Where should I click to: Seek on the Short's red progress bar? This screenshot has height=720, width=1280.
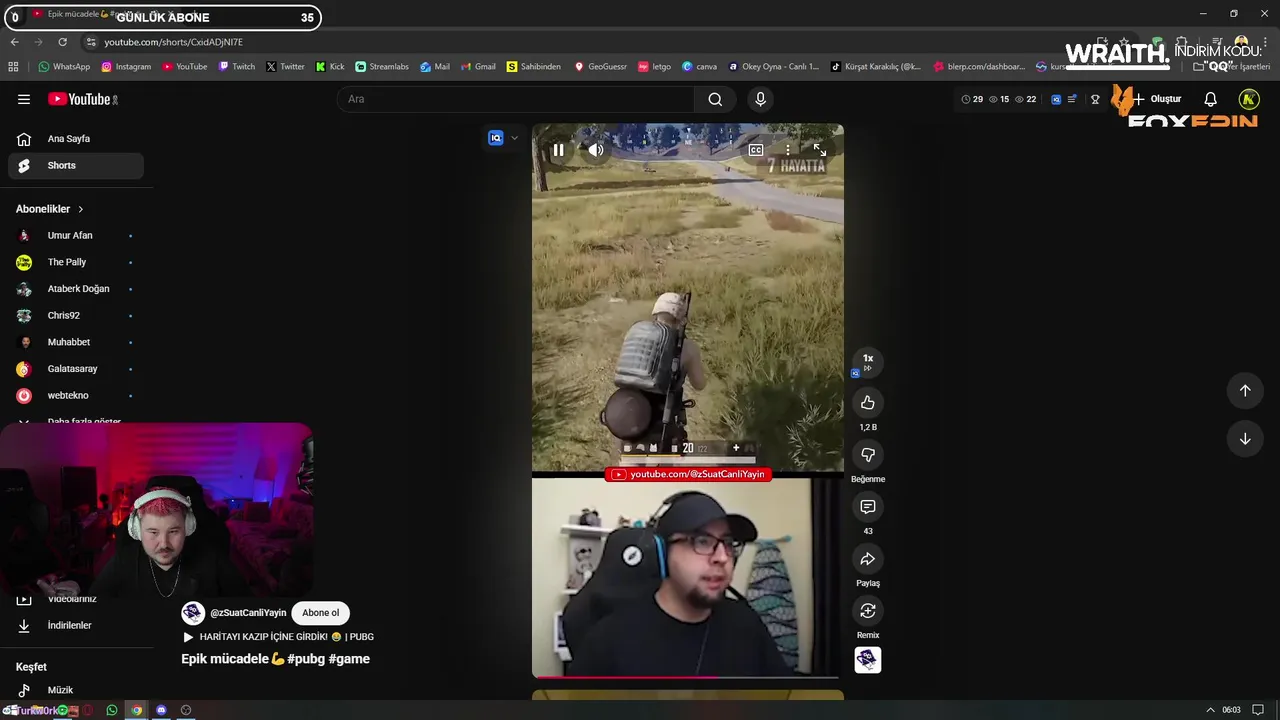point(687,677)
